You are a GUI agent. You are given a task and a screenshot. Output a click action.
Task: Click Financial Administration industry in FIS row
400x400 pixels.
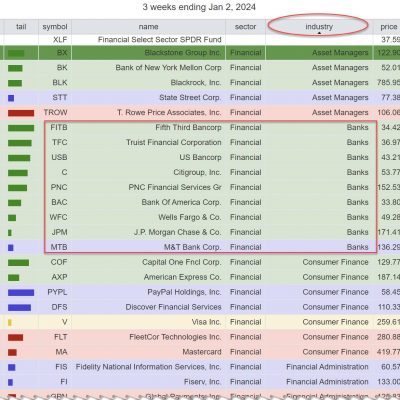[x=327, y=367]
